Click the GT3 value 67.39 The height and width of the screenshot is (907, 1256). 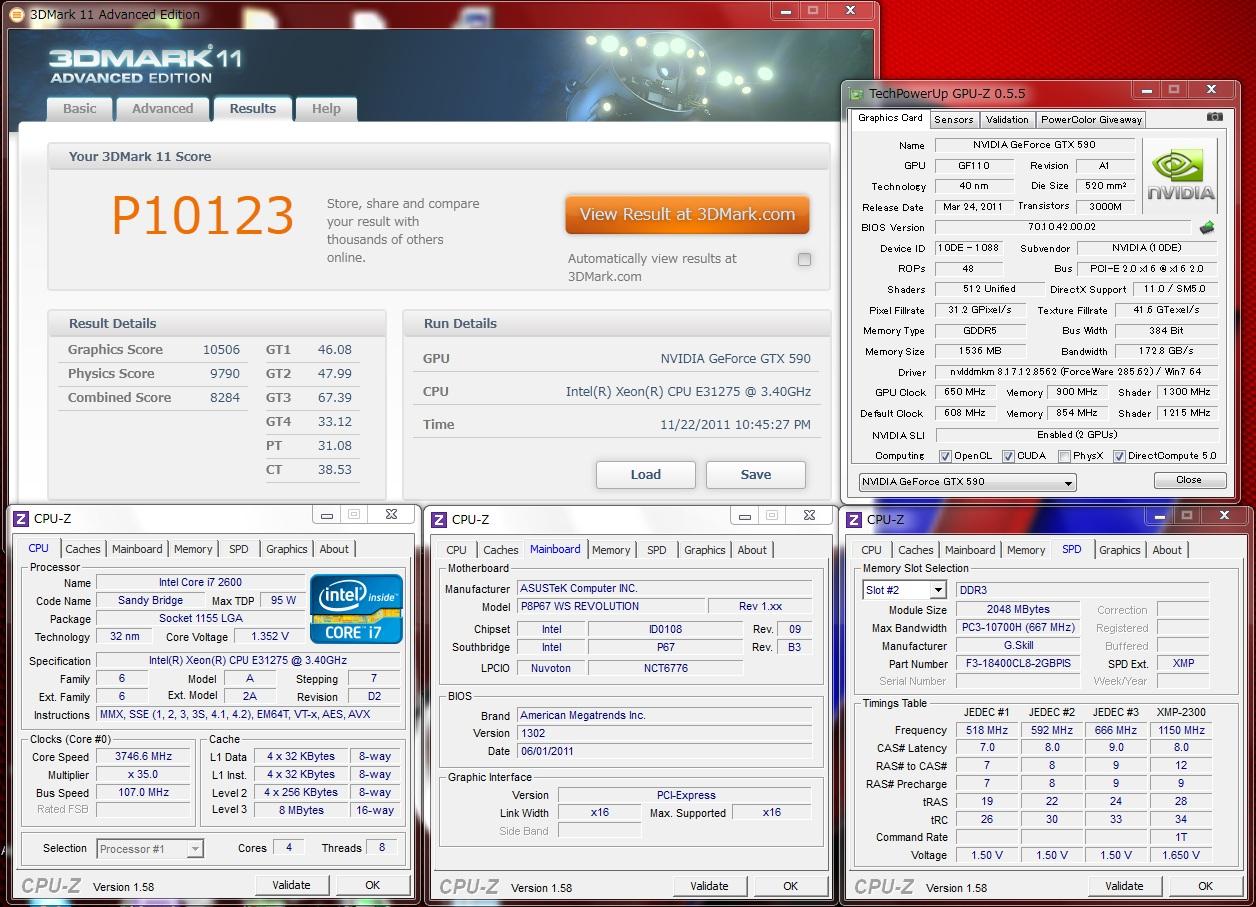click(335, 398)
